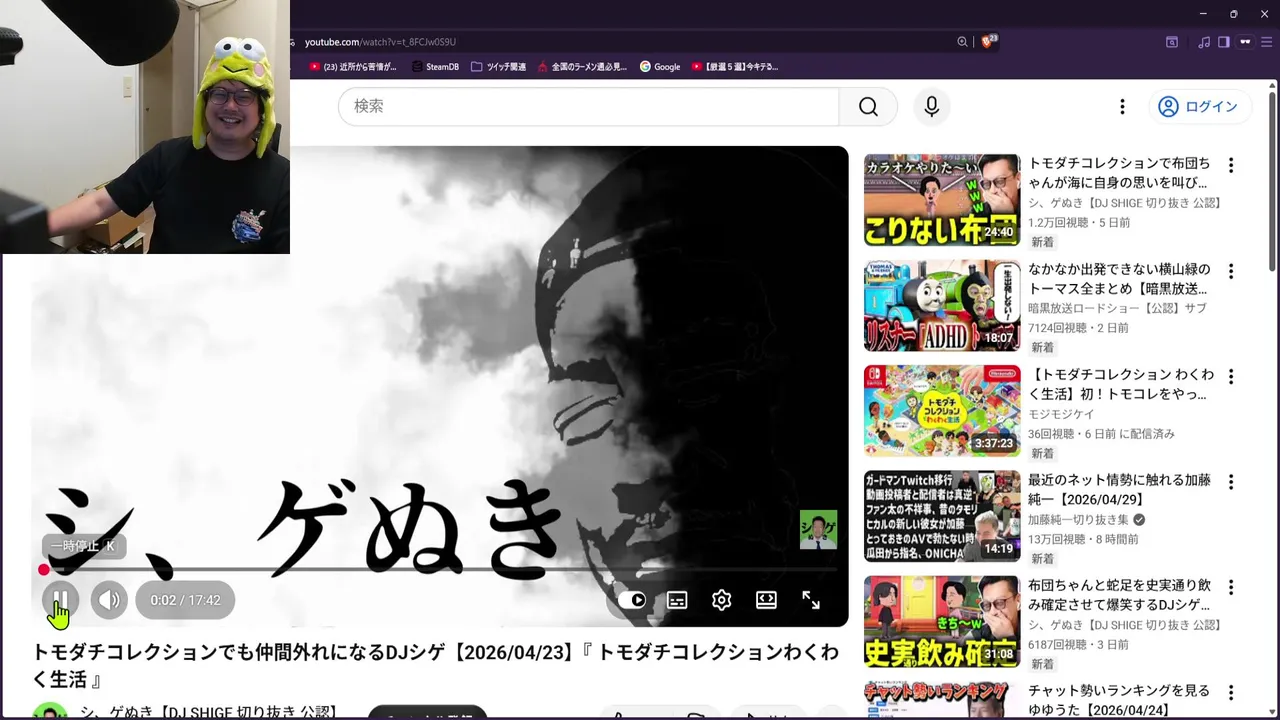This screenshot has height=720, width=1280.
Task: Click the scrollbar up arrow
Action: pos(1272,86)
